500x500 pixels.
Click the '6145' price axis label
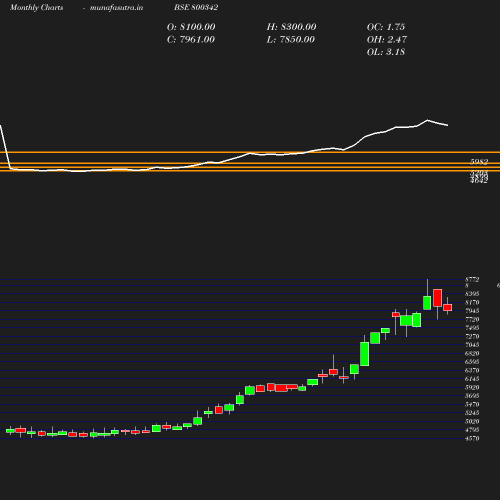472,379
